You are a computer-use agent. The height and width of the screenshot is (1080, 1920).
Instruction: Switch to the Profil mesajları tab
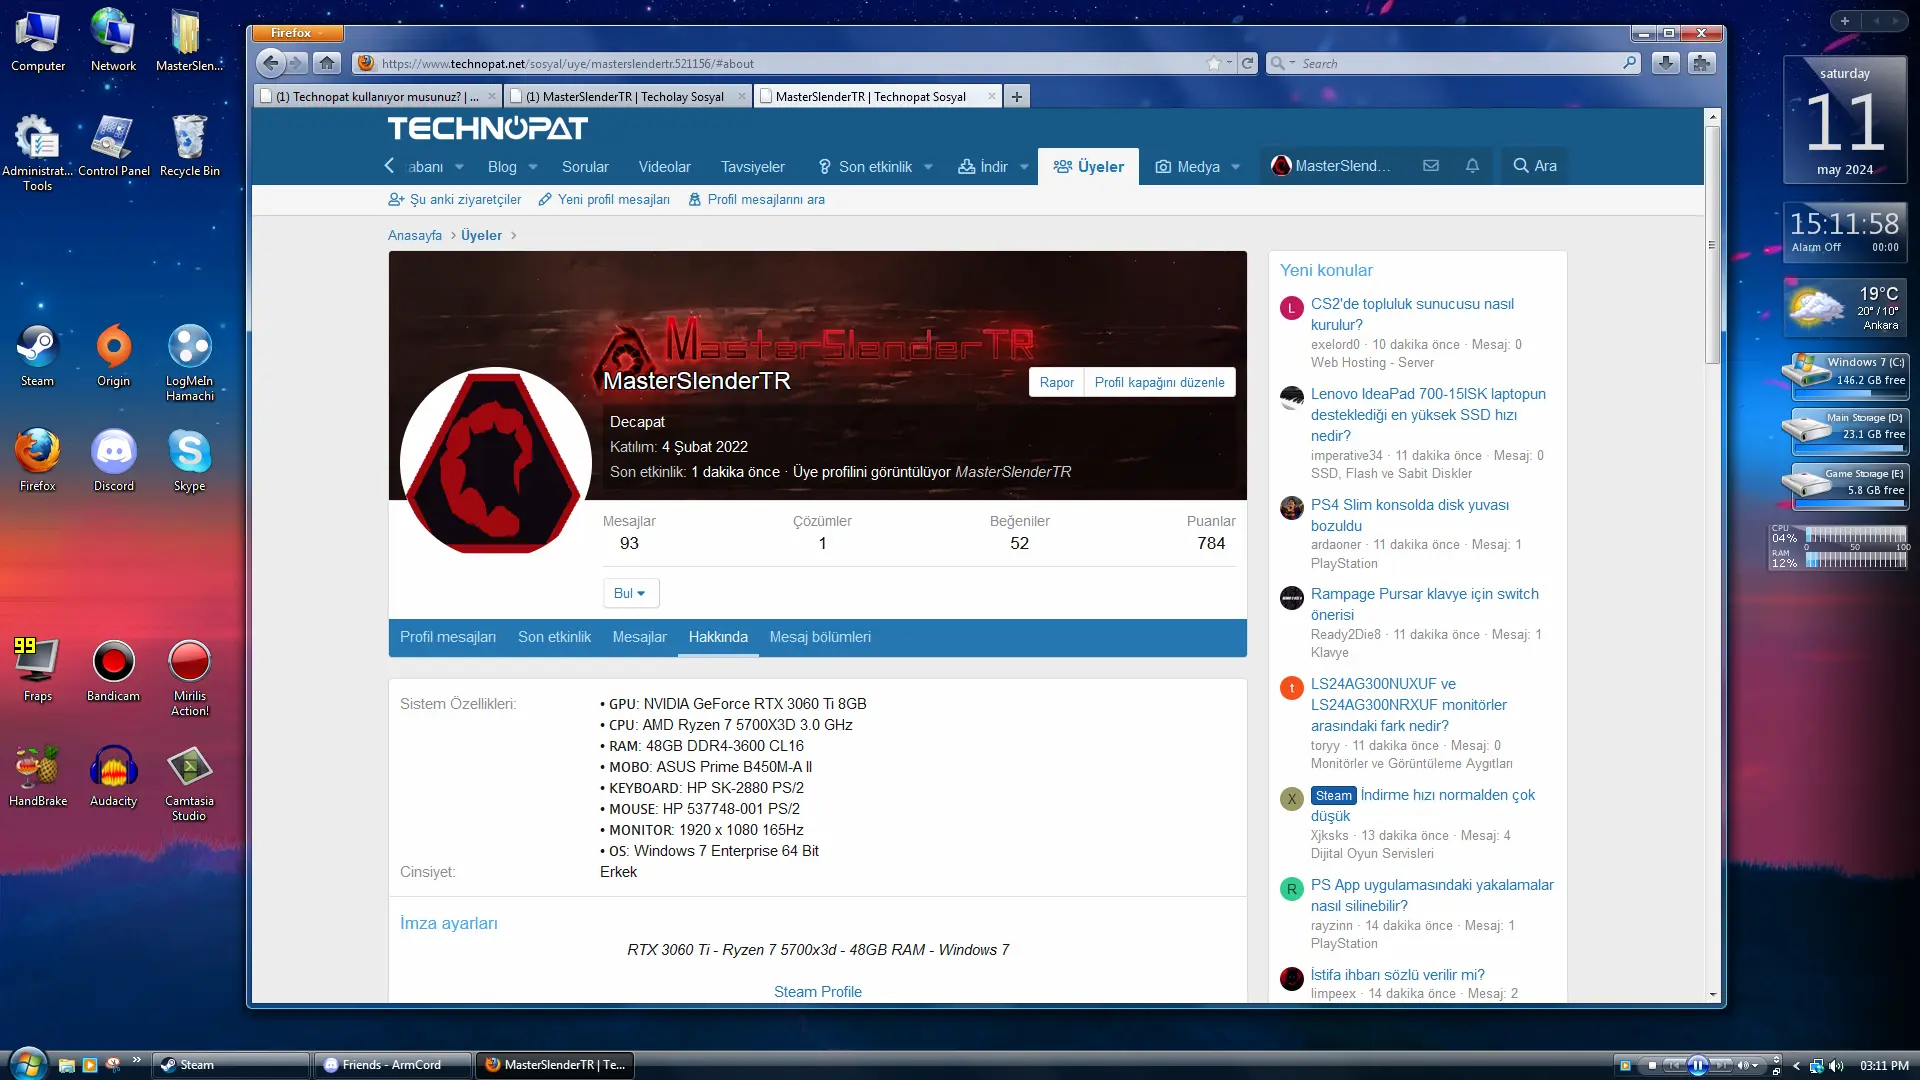(447, 637)
